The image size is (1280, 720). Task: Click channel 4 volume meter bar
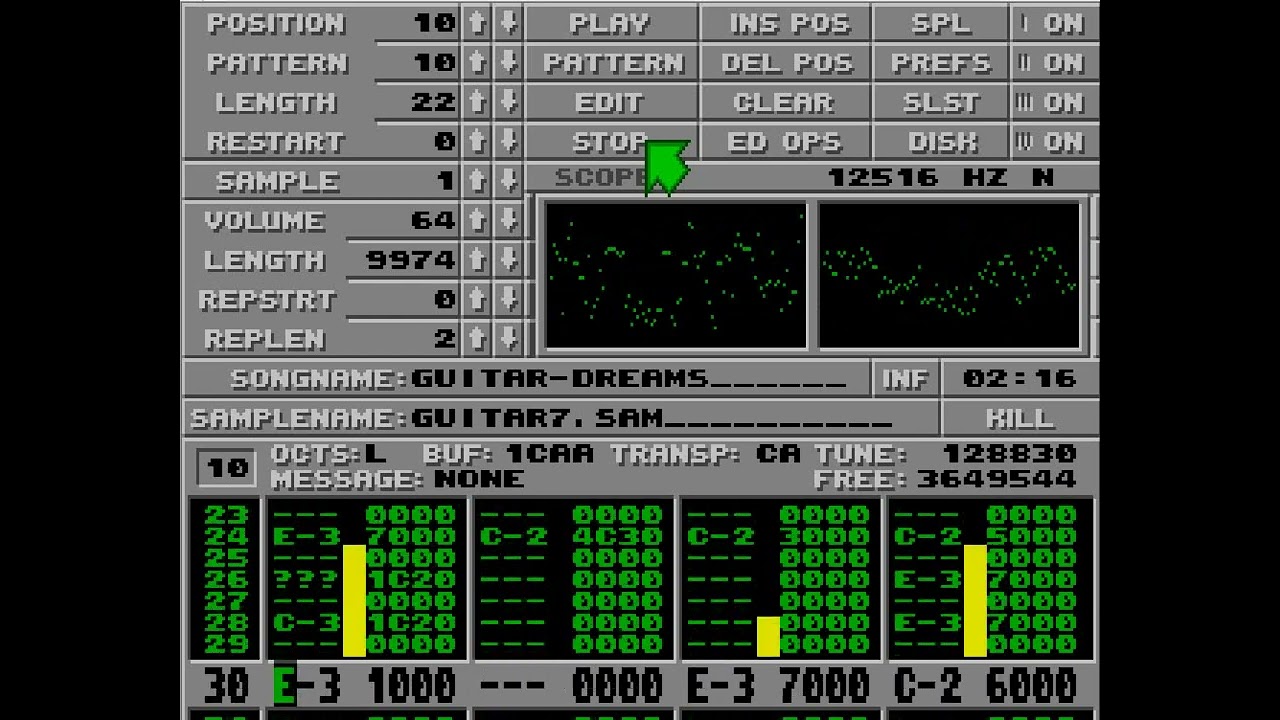pos(975,600)
